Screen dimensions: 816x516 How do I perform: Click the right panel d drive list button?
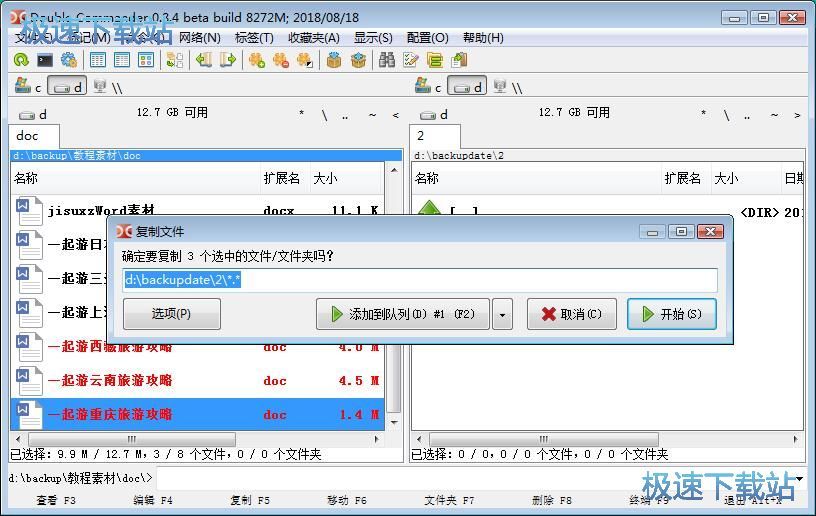coord(434,114)
